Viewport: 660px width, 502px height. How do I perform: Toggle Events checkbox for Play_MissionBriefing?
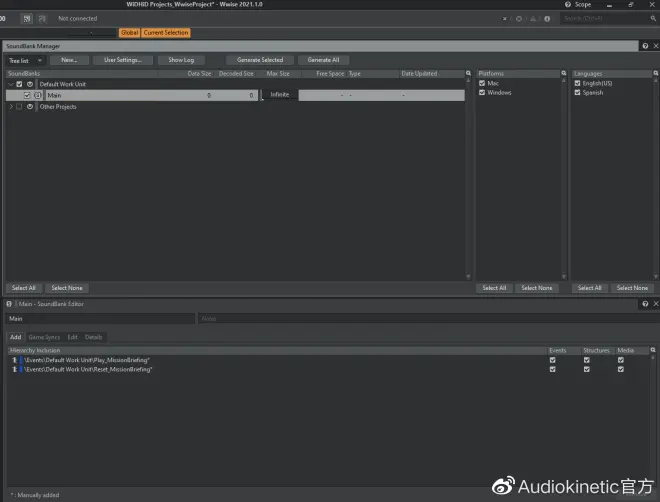tap(553, 360)
